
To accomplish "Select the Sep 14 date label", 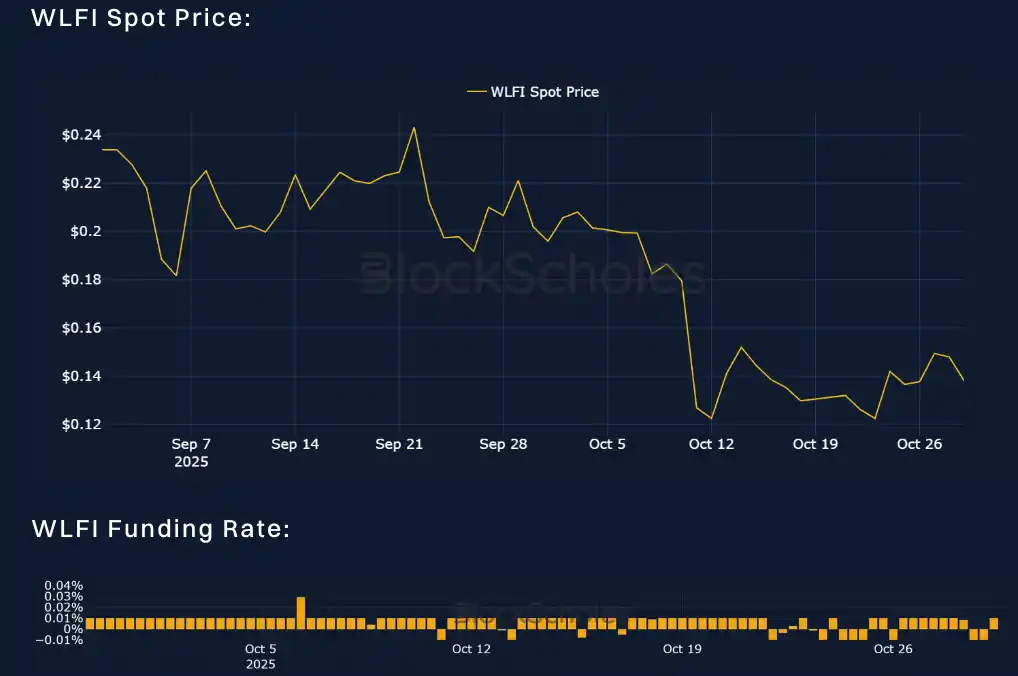I will point(295,444).
